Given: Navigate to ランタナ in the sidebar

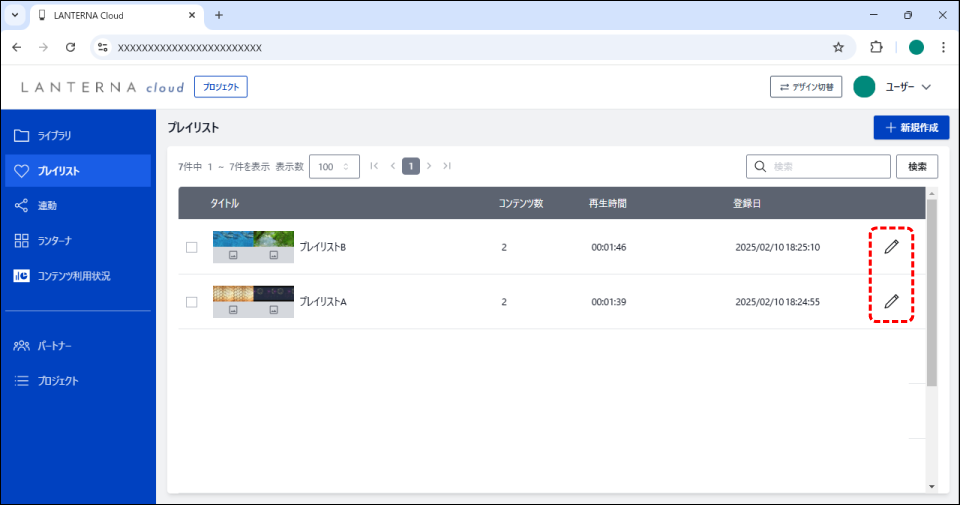Looking at the screenshot, I should [55, 240].
